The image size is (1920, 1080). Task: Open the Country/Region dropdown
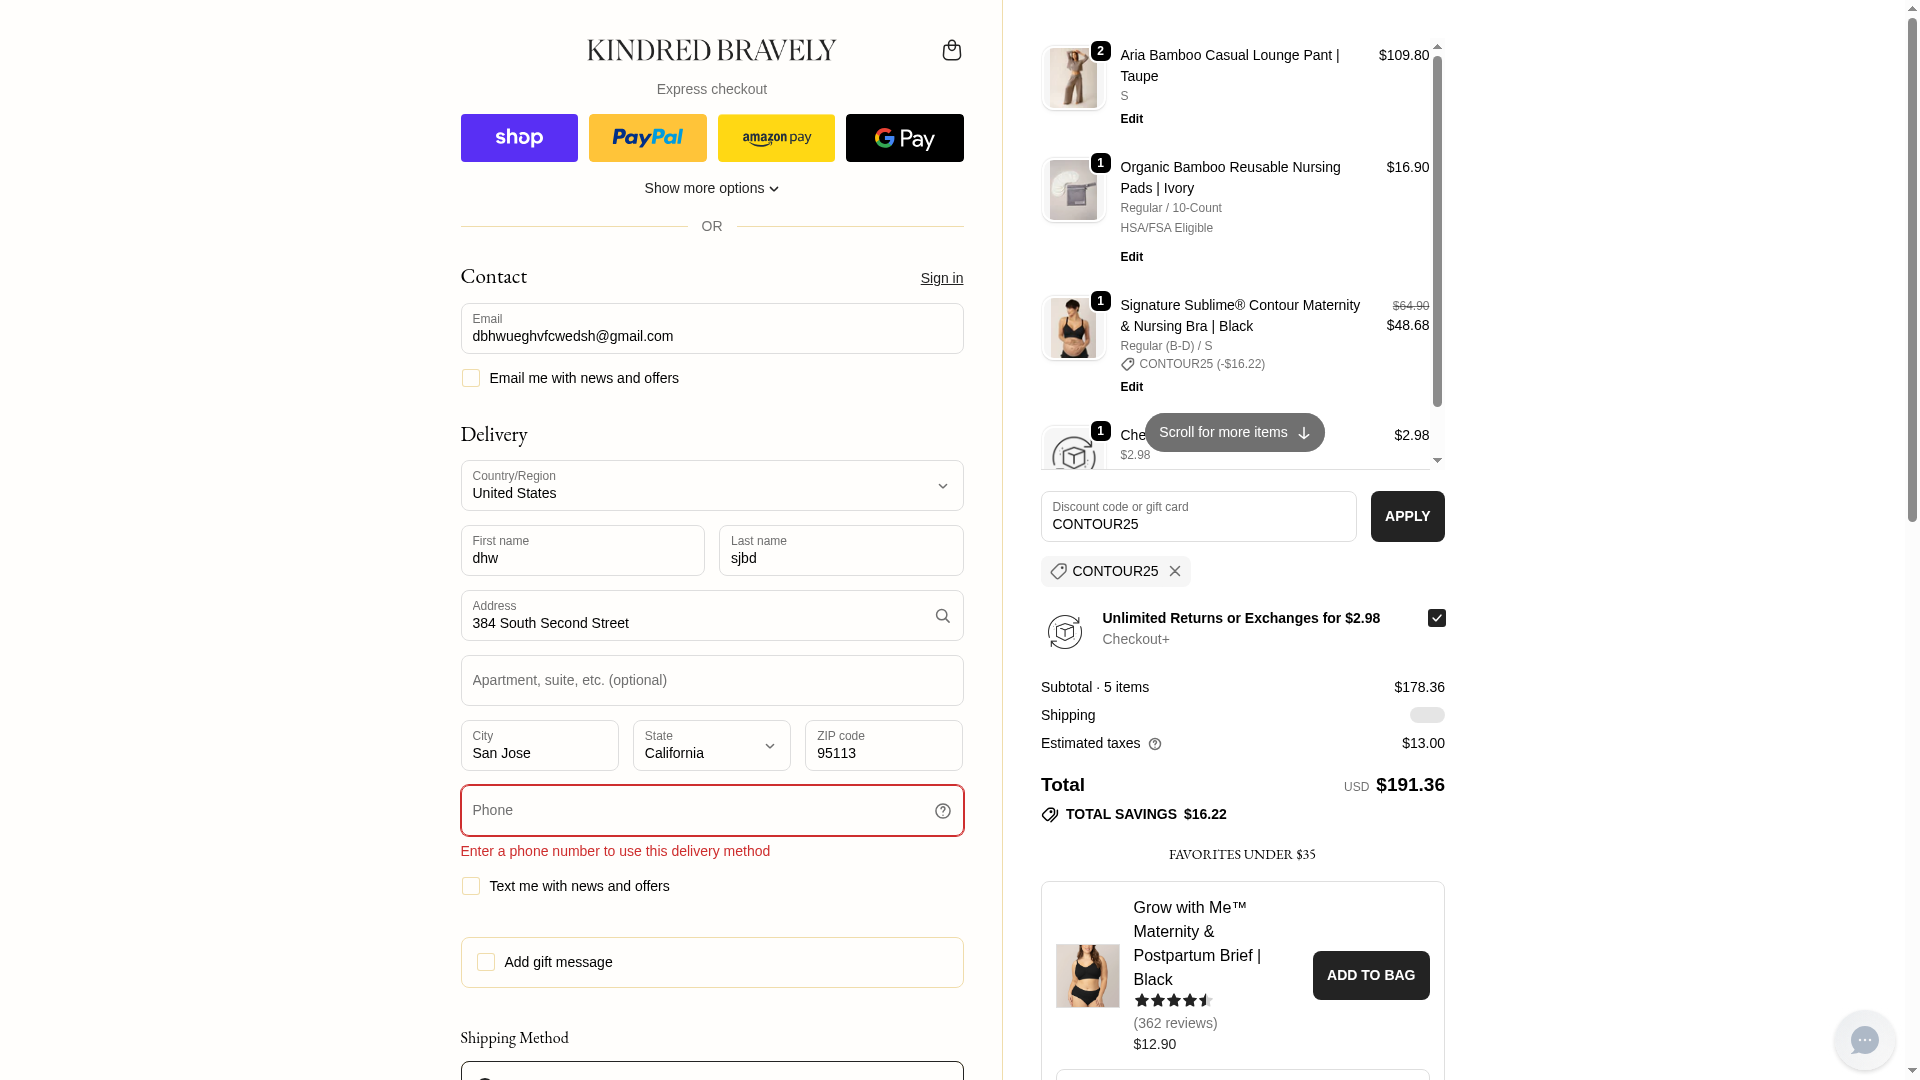tap(711, 486)
